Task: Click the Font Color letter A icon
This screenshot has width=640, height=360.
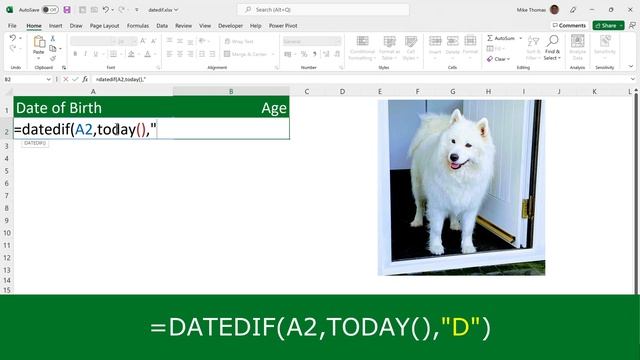Action: click(x=147, y=54)
